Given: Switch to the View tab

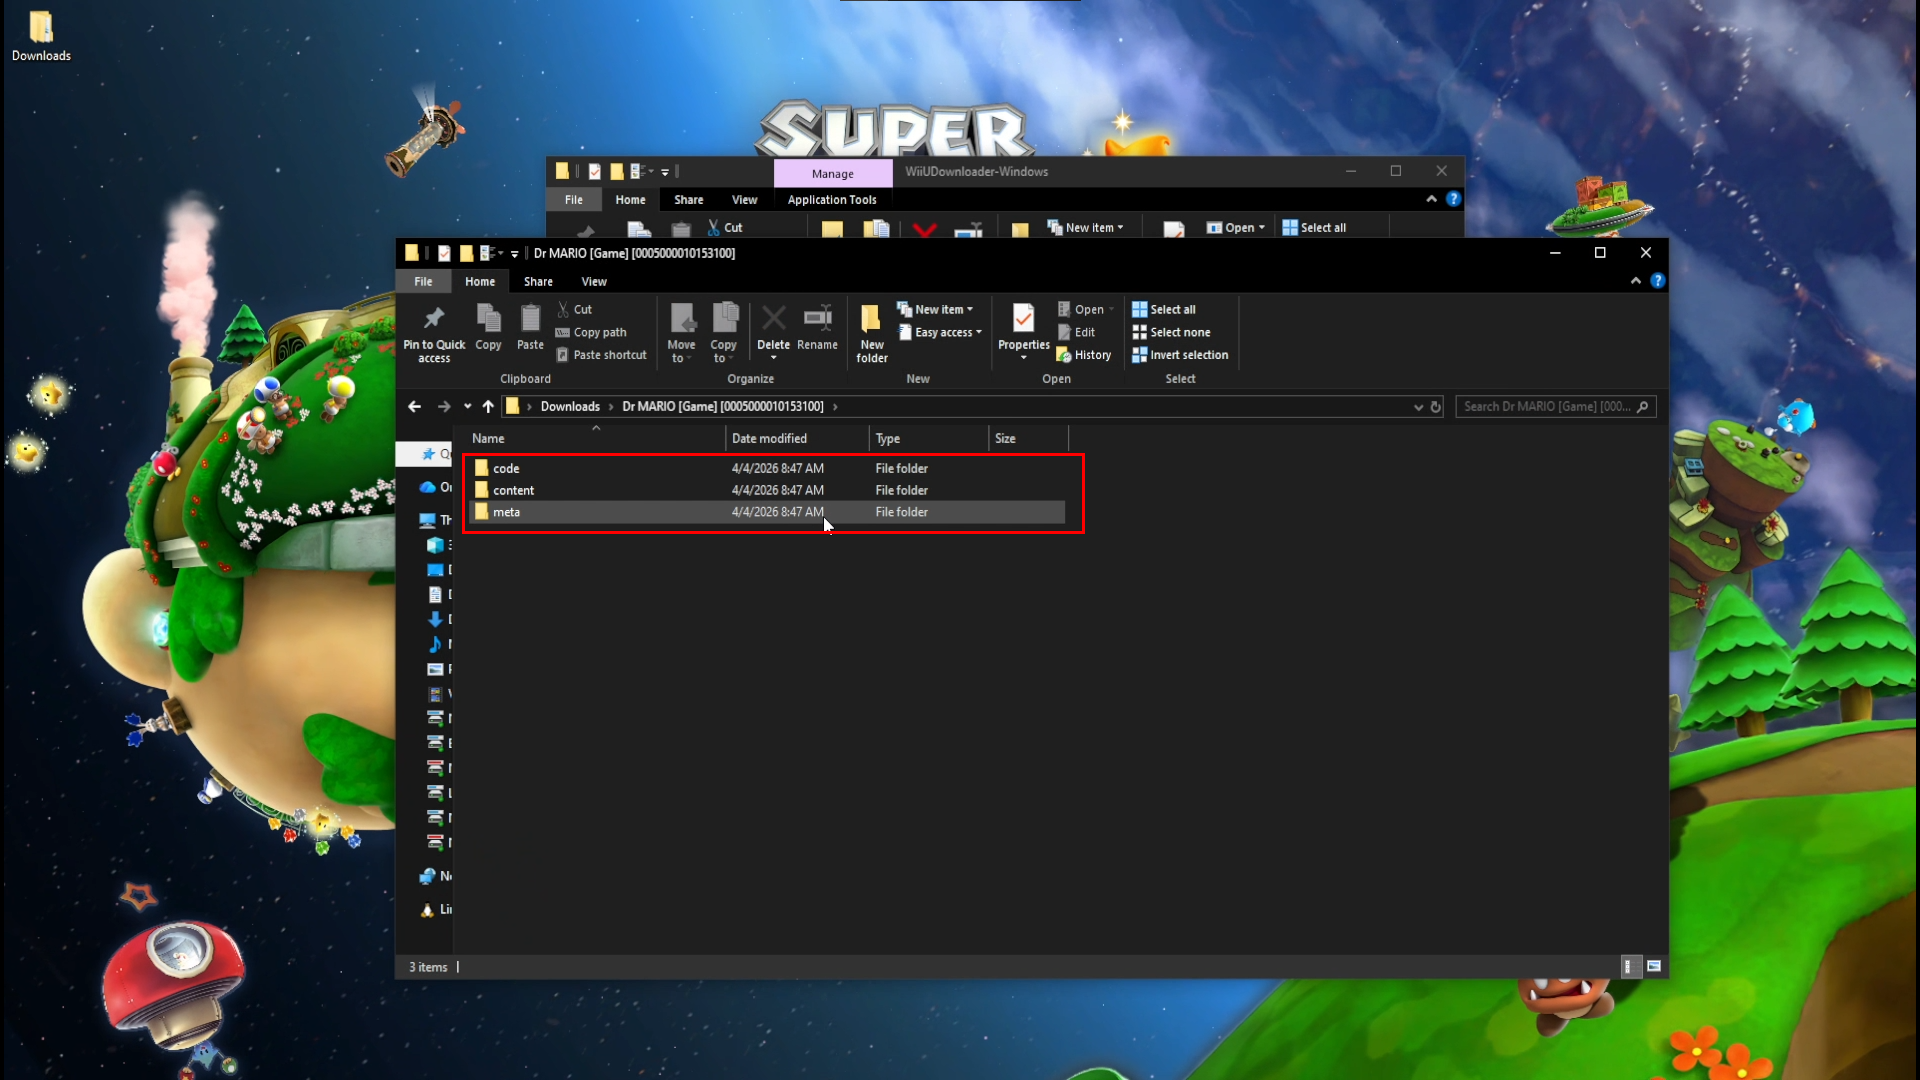Looking at the screenshot, I should coord(594,281).
